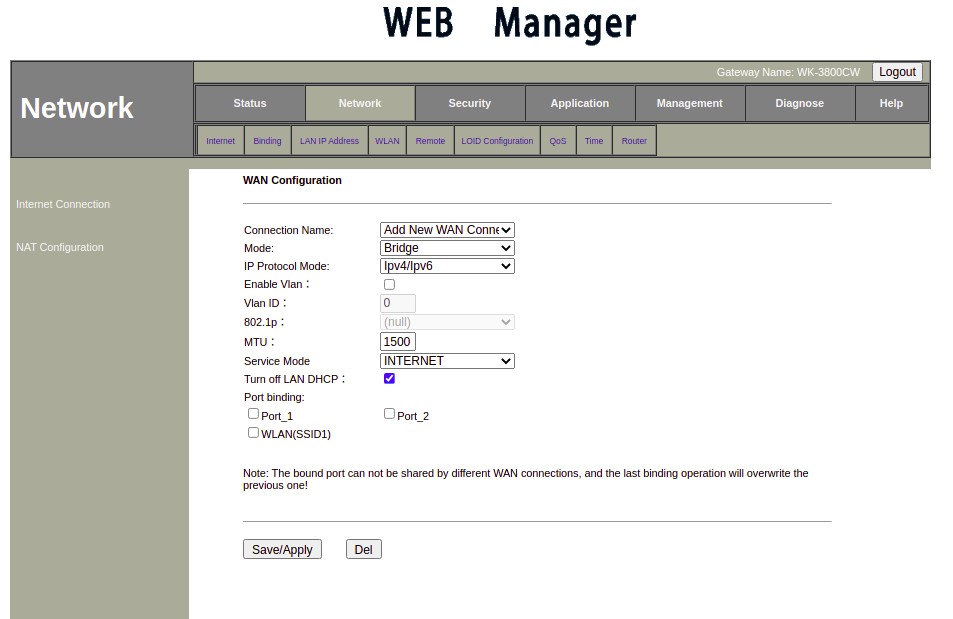Viewport: 953px width, 619px height.
Task: Open the LOID Configuration submenu
Action: click(x=497, y=141)
